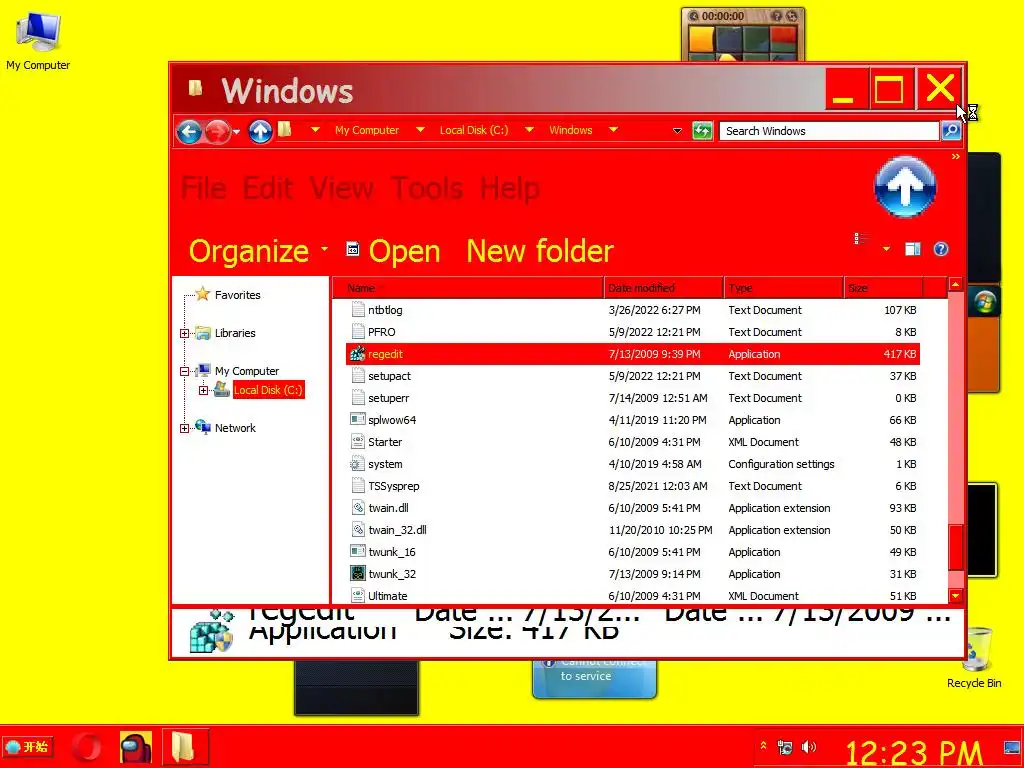Image resolution: width=1024 pixels, height=768 pixels.
Task: Click the scroll up arrow of file list
Action: coord(955,285)
